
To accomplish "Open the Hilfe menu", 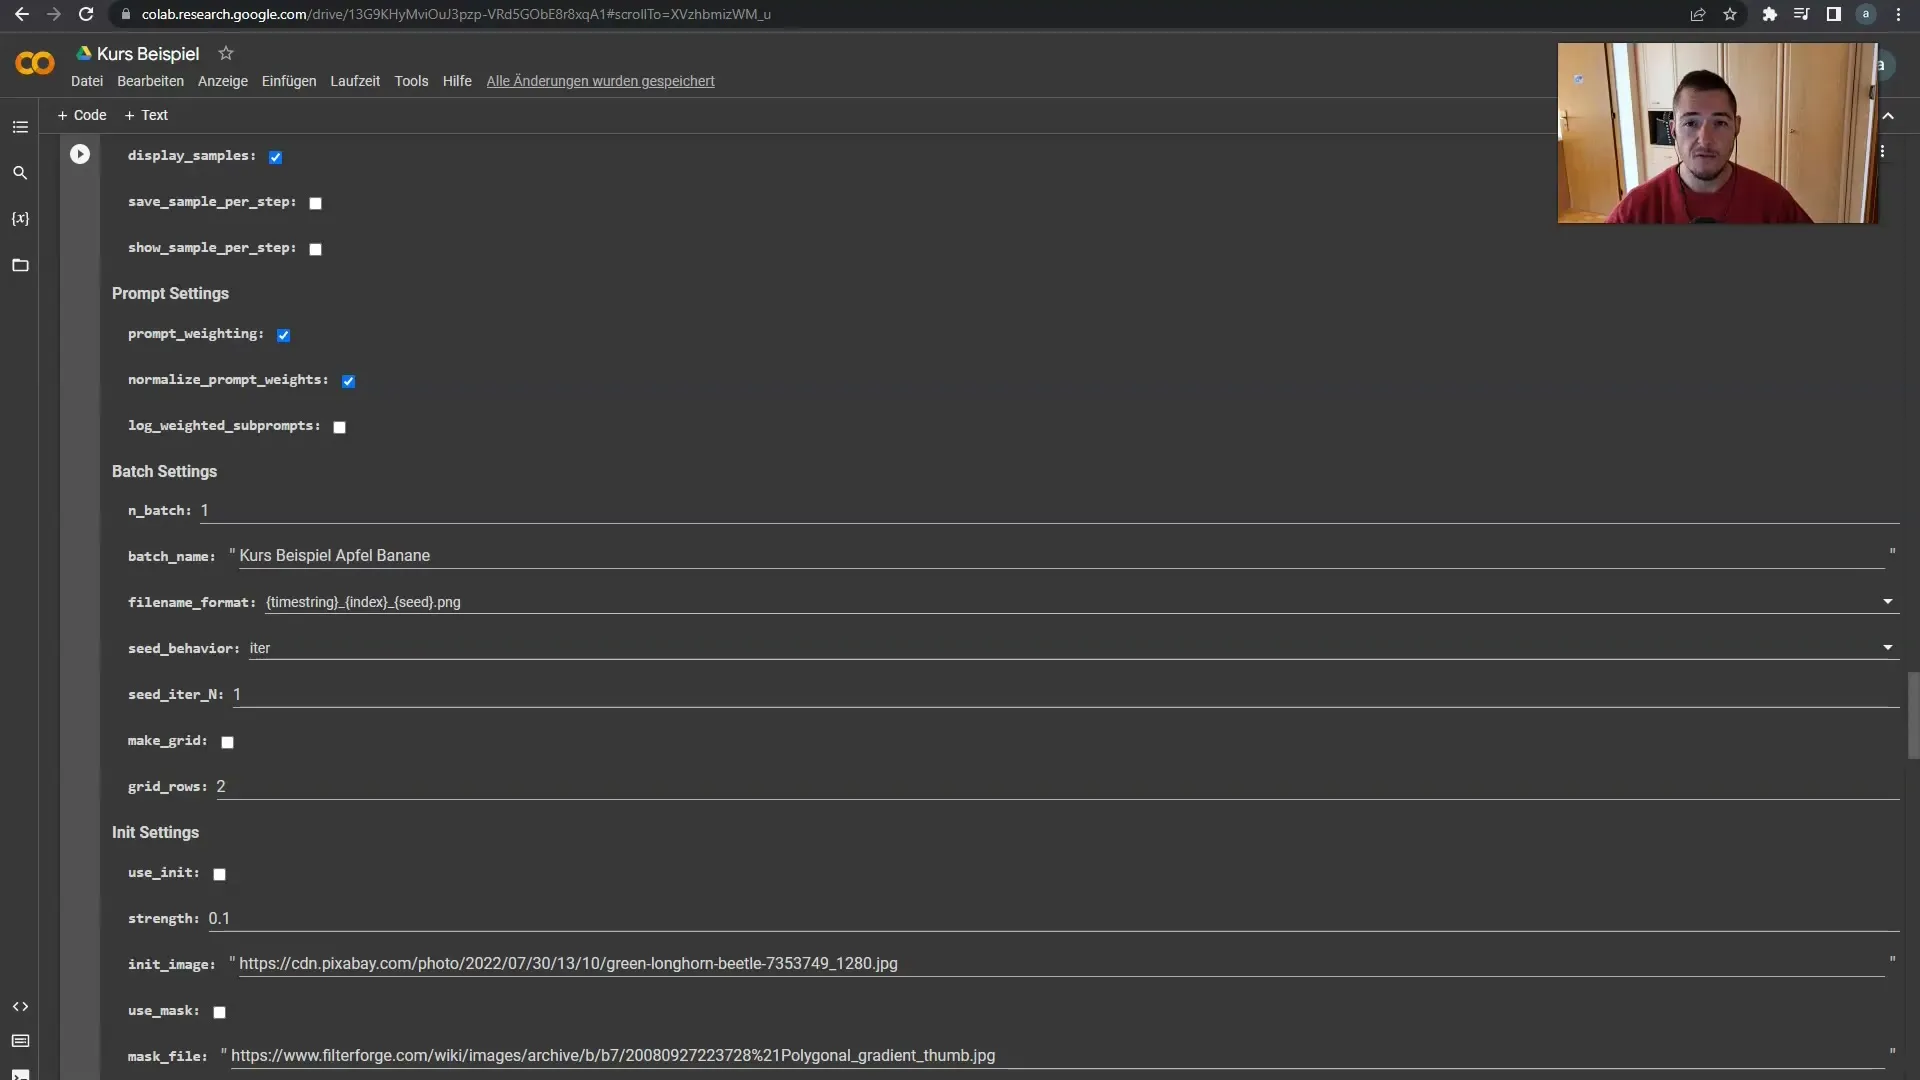I will [x=457, y=81].
